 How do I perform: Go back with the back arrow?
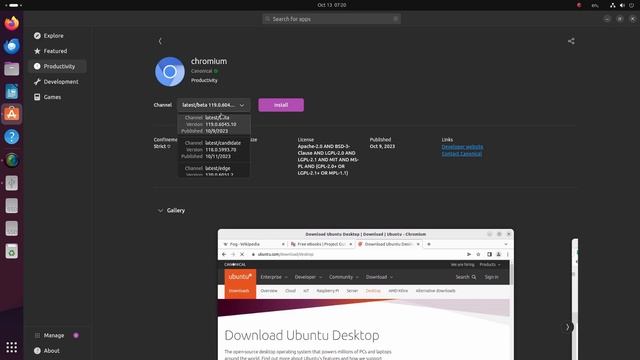tap(160, 41)
